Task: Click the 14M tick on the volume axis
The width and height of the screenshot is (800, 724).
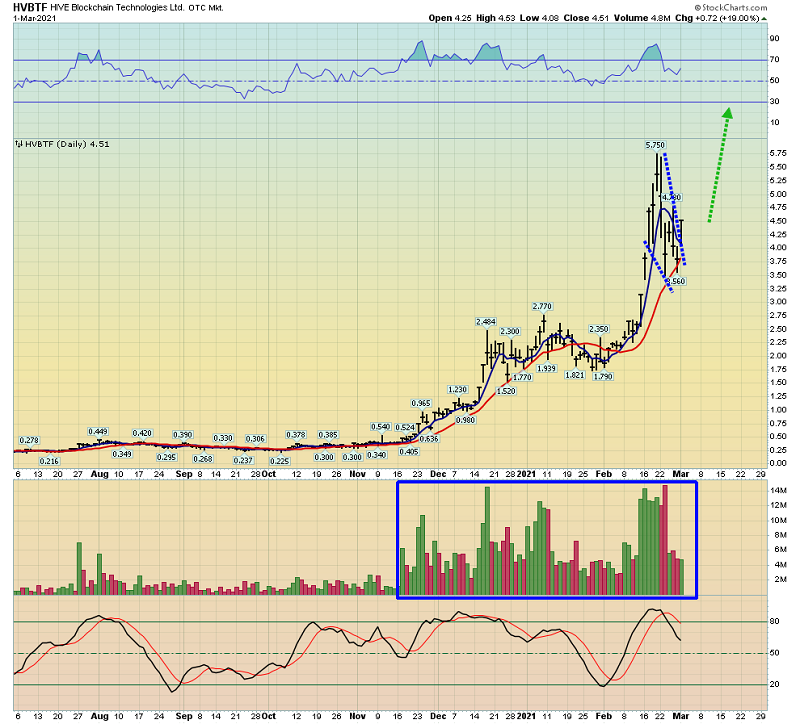Action: point(781,491)
